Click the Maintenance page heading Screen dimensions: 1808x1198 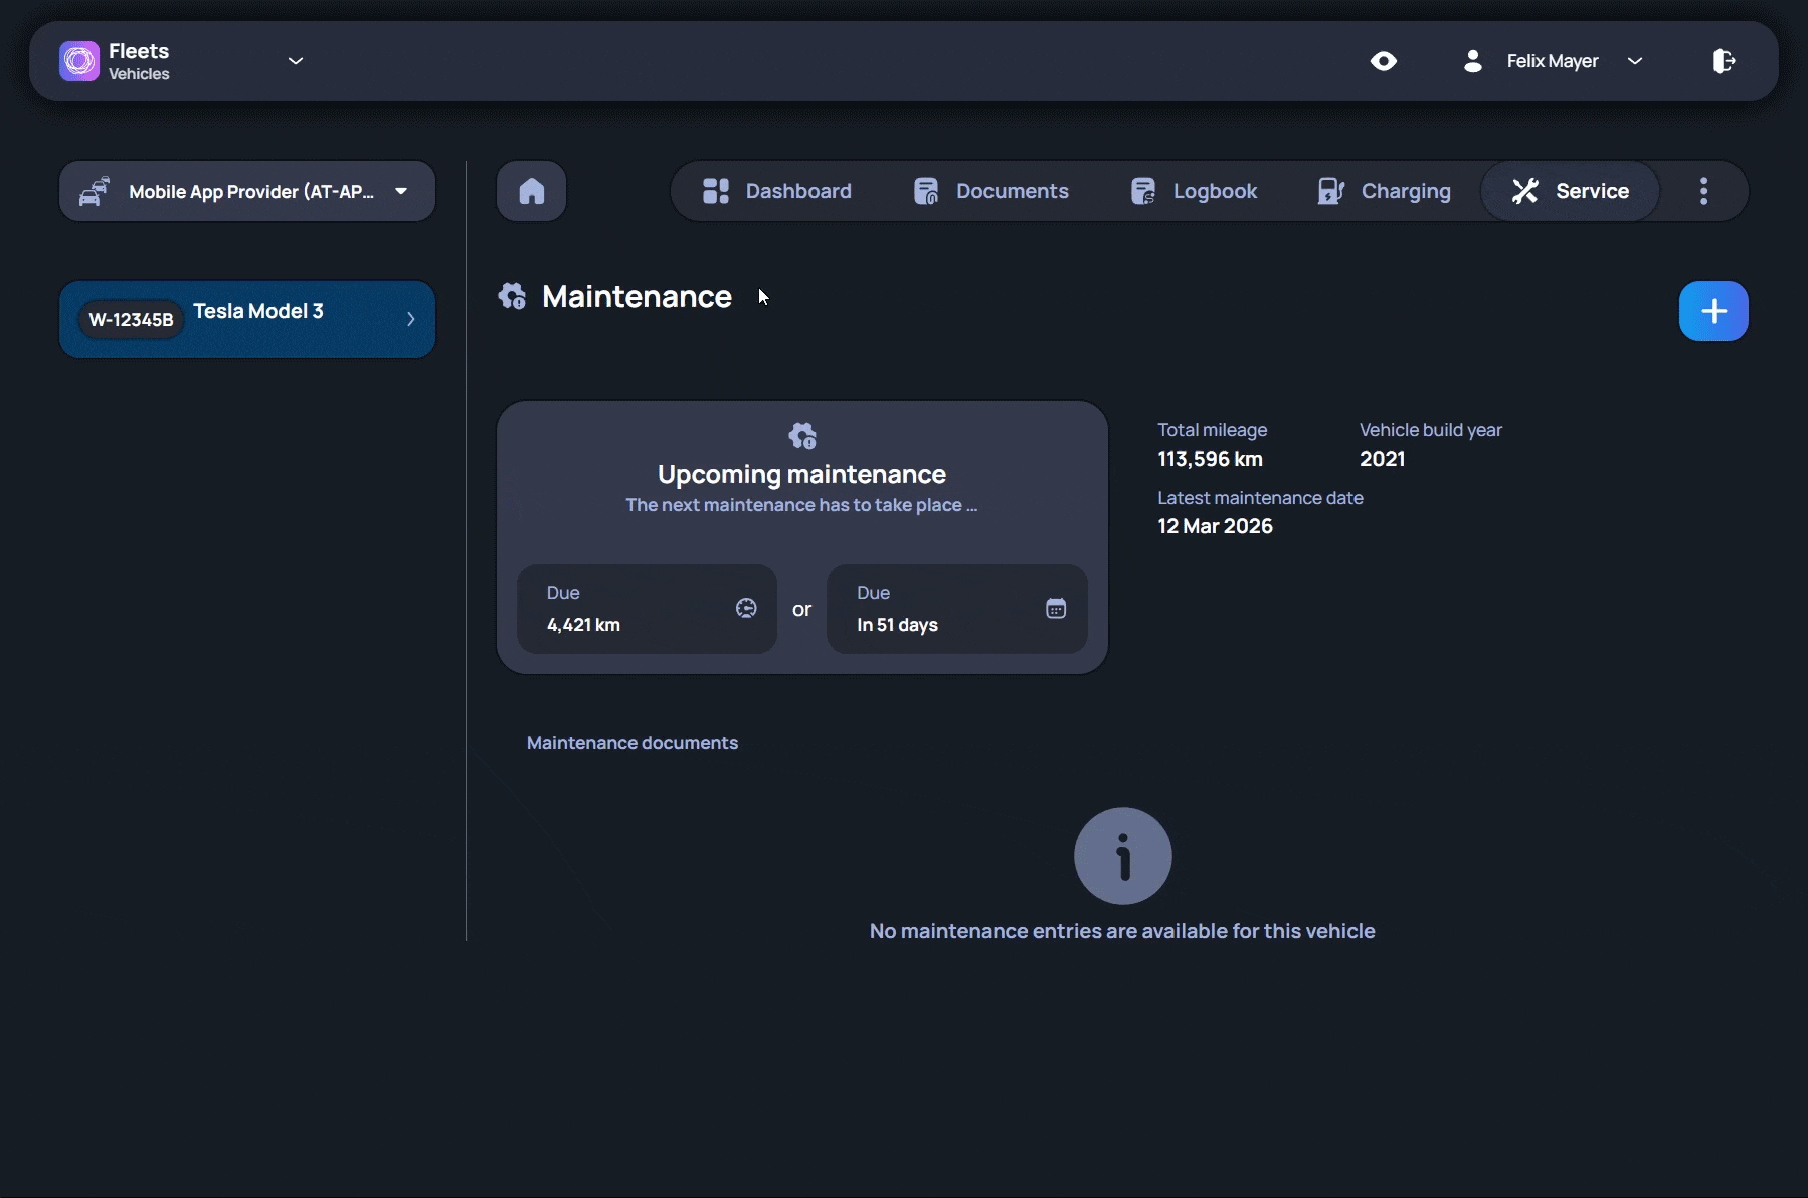point(637,297)
